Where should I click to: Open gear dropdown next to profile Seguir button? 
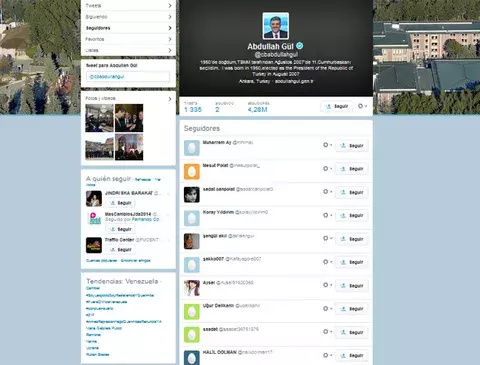(x=362, y=106)
